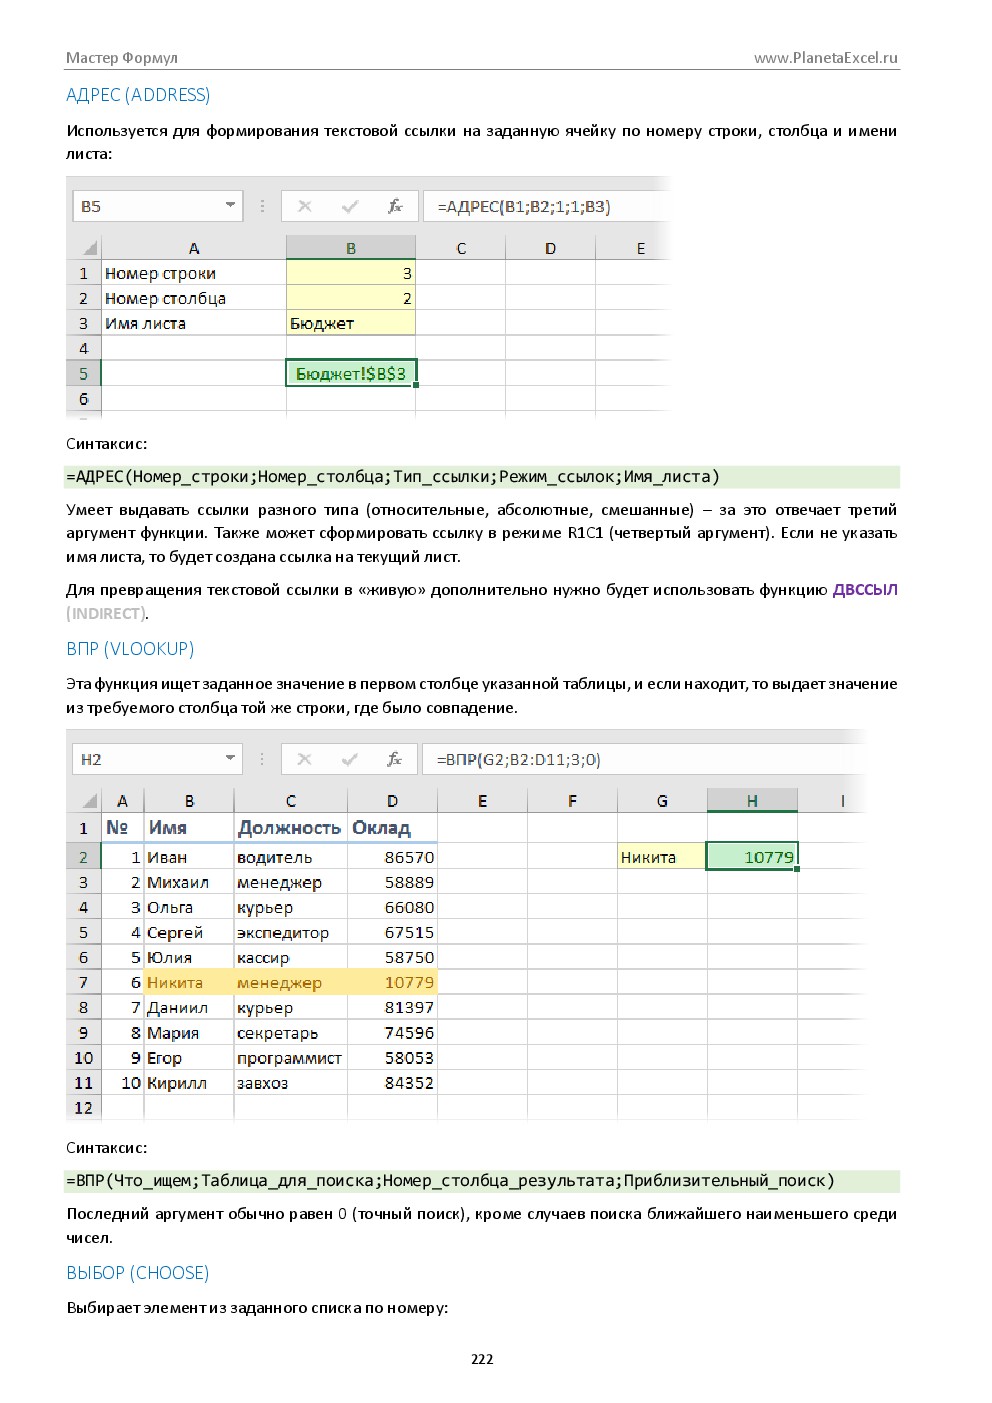
Task: Select cell H2 showing 10779
Action: 752,856
